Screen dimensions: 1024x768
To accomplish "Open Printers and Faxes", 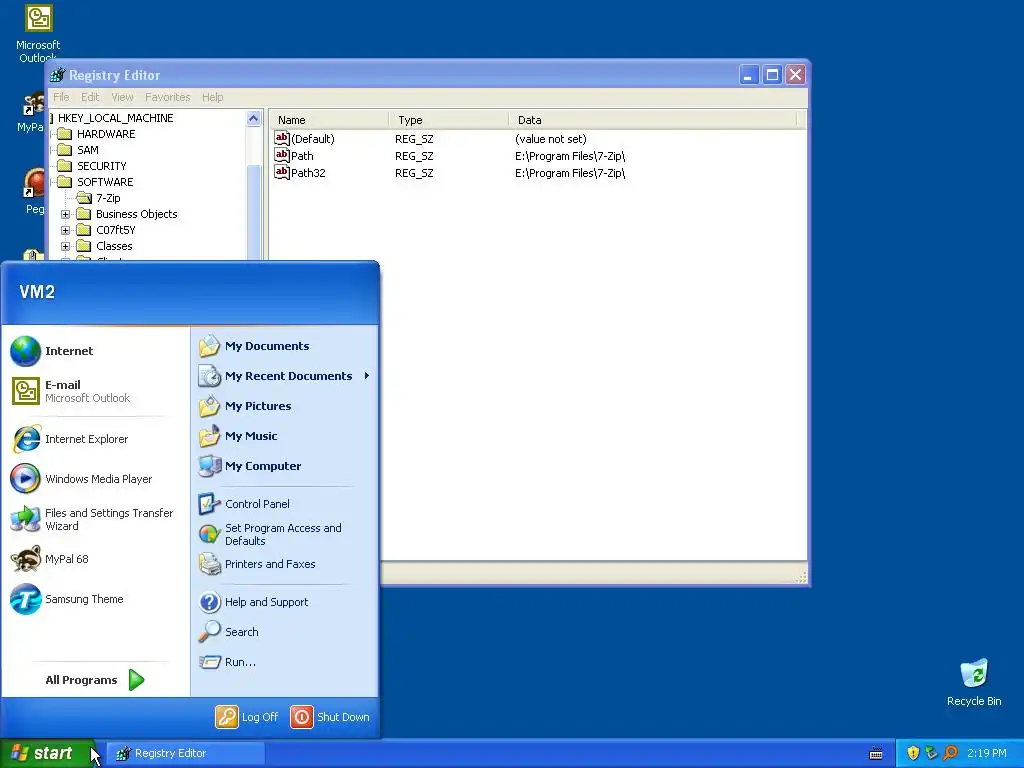I will (270, 564).
